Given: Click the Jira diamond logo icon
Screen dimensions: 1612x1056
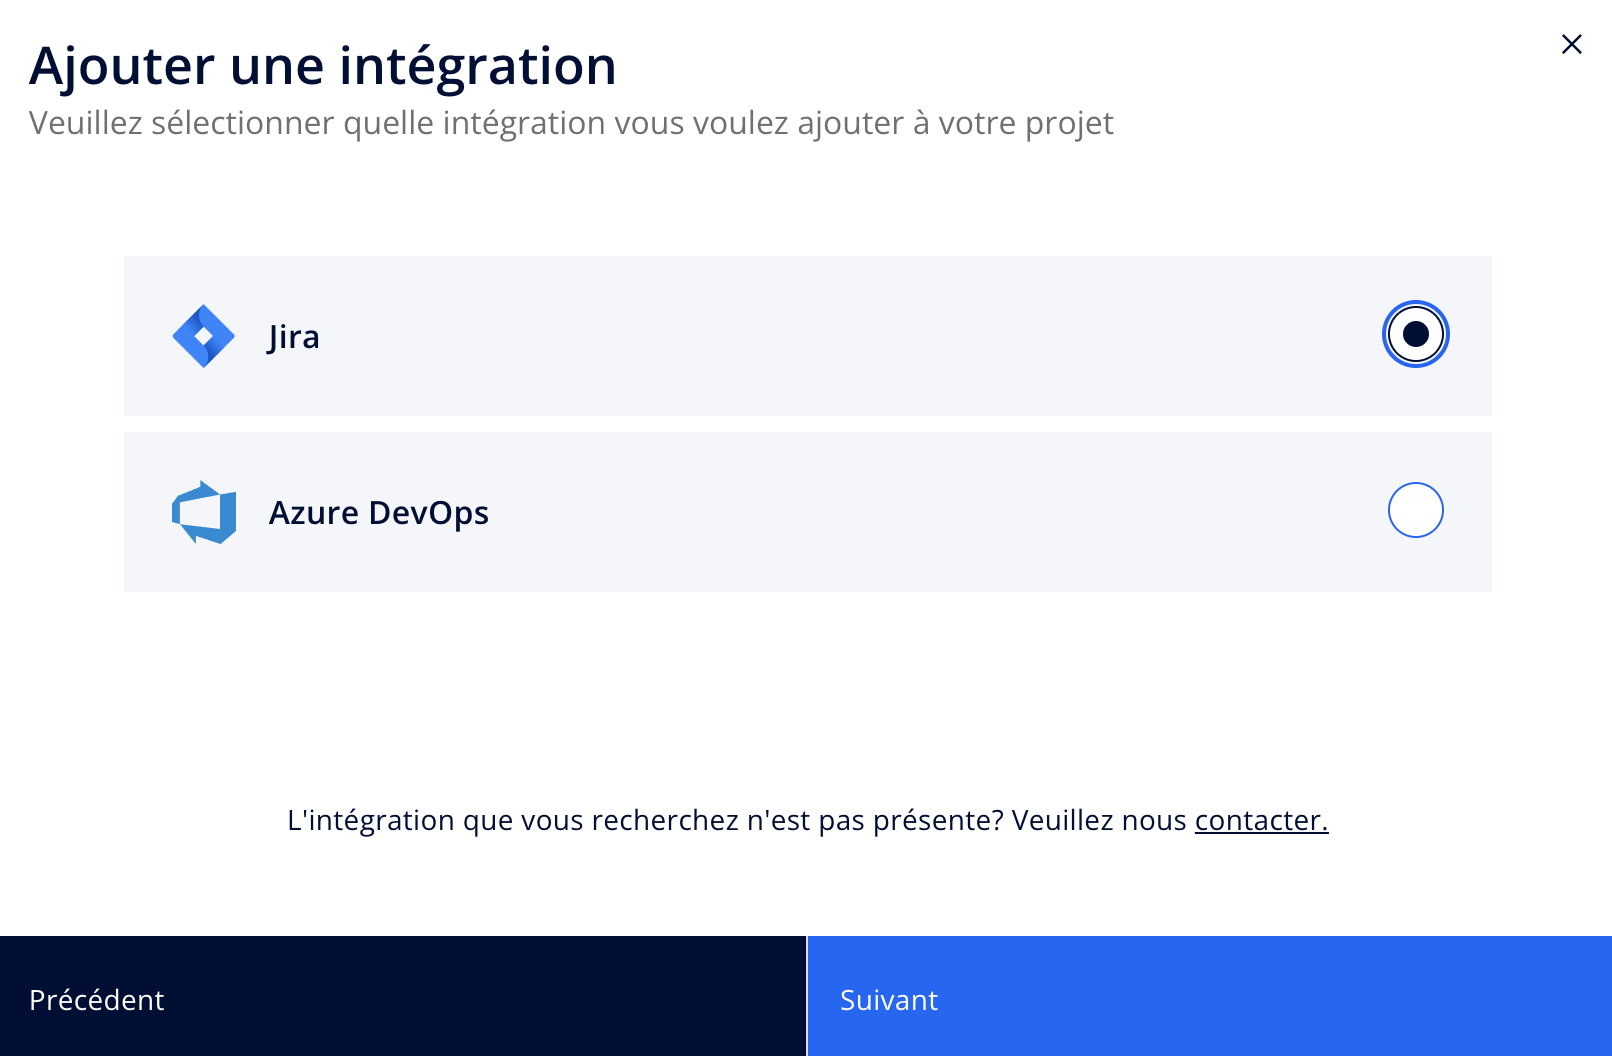Looking at the screenshot, I should (x=204, y=336).
